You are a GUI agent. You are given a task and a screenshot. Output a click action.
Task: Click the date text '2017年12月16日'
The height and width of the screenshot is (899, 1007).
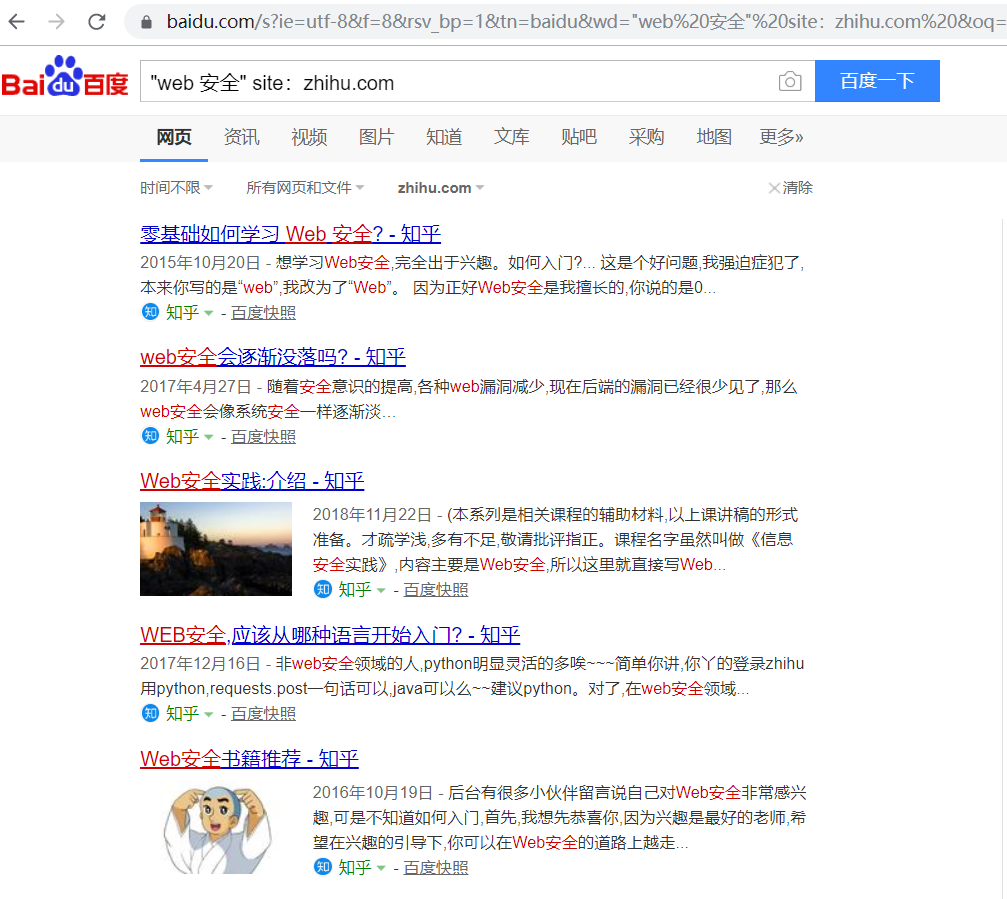[x=200, y=663]
